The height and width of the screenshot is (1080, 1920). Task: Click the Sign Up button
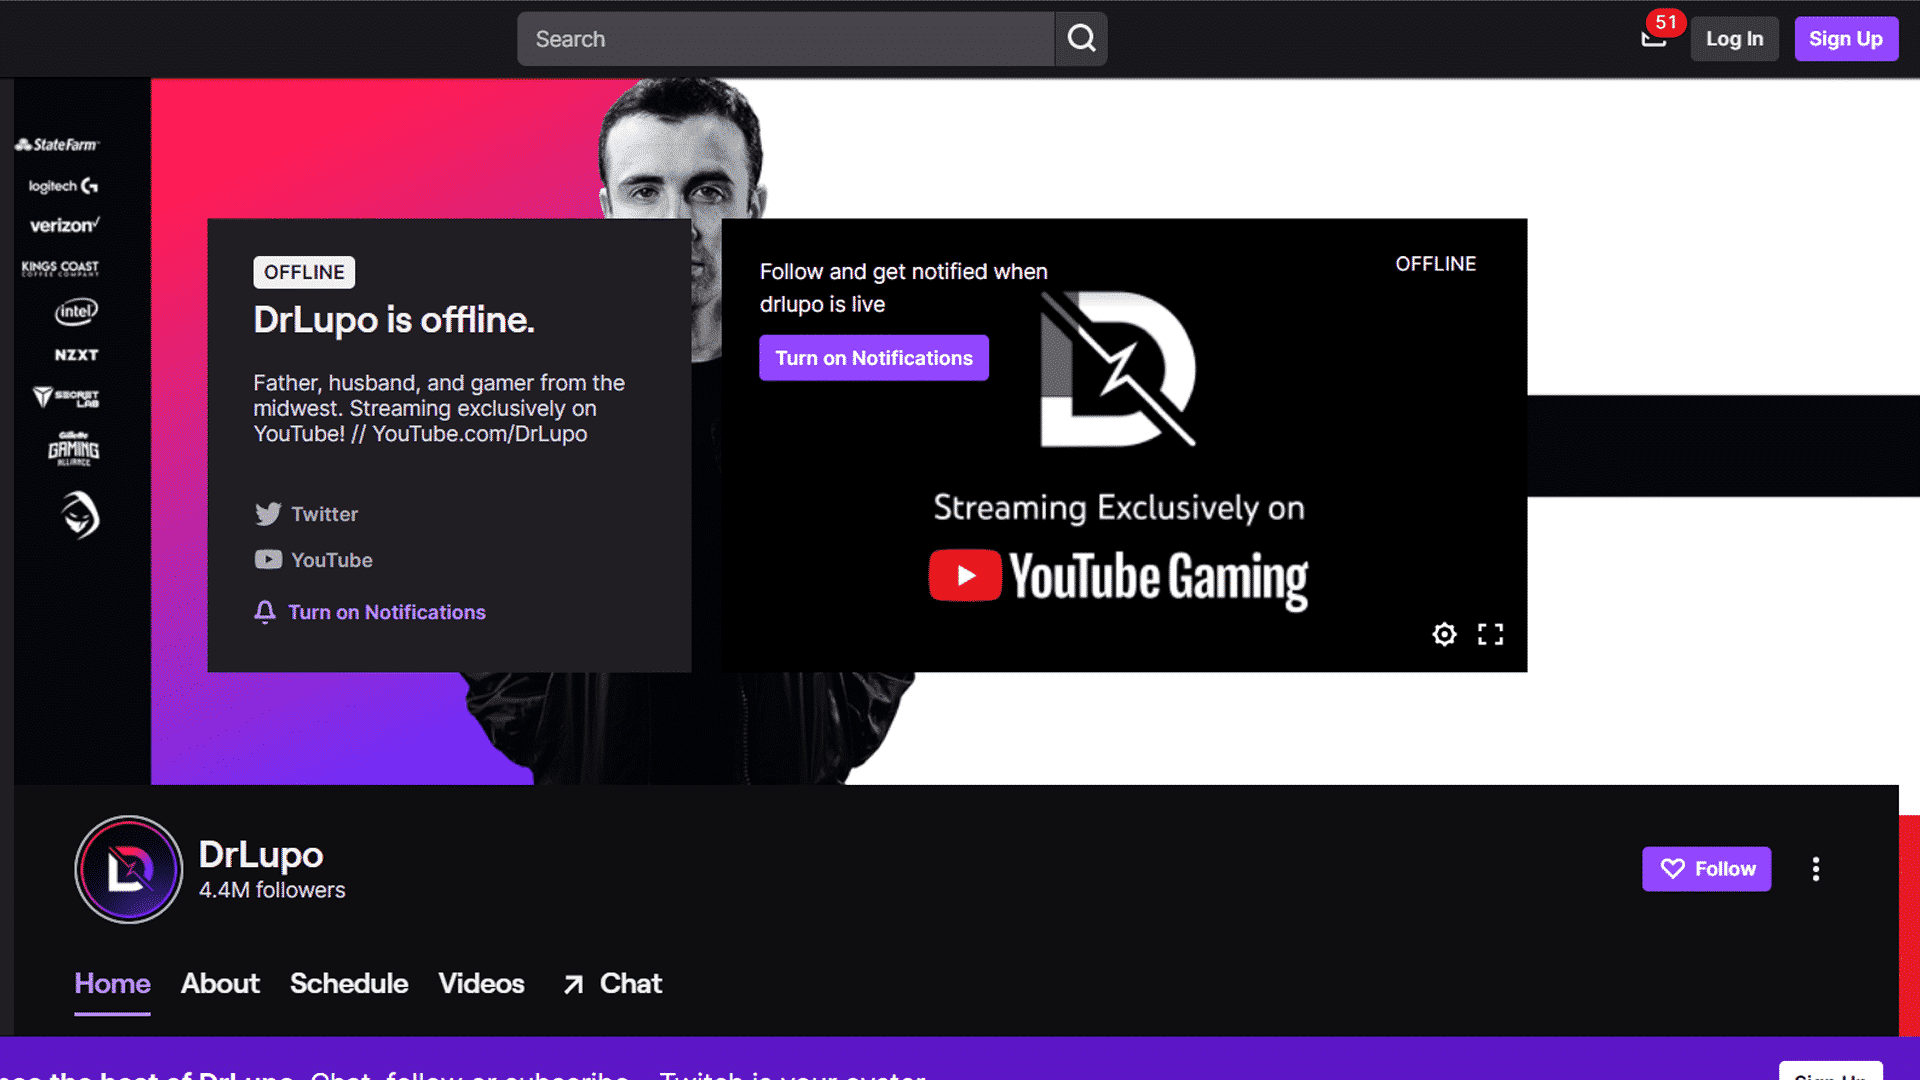(1846, 39)
